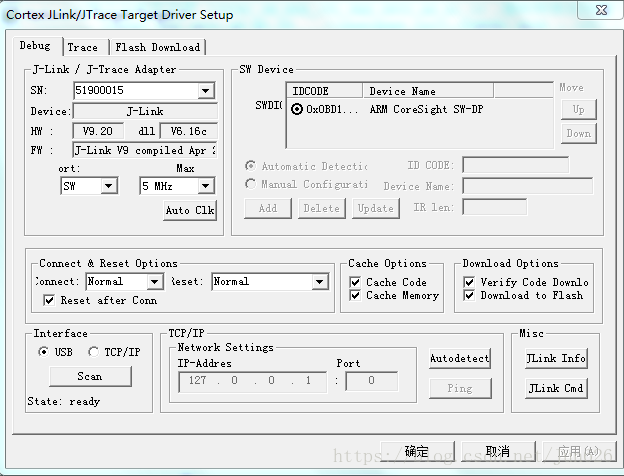Toggle Download to Flash checkbox
The height and width of the screenshot is (476, 624).
pyautogui.click(x=469, y=295)
